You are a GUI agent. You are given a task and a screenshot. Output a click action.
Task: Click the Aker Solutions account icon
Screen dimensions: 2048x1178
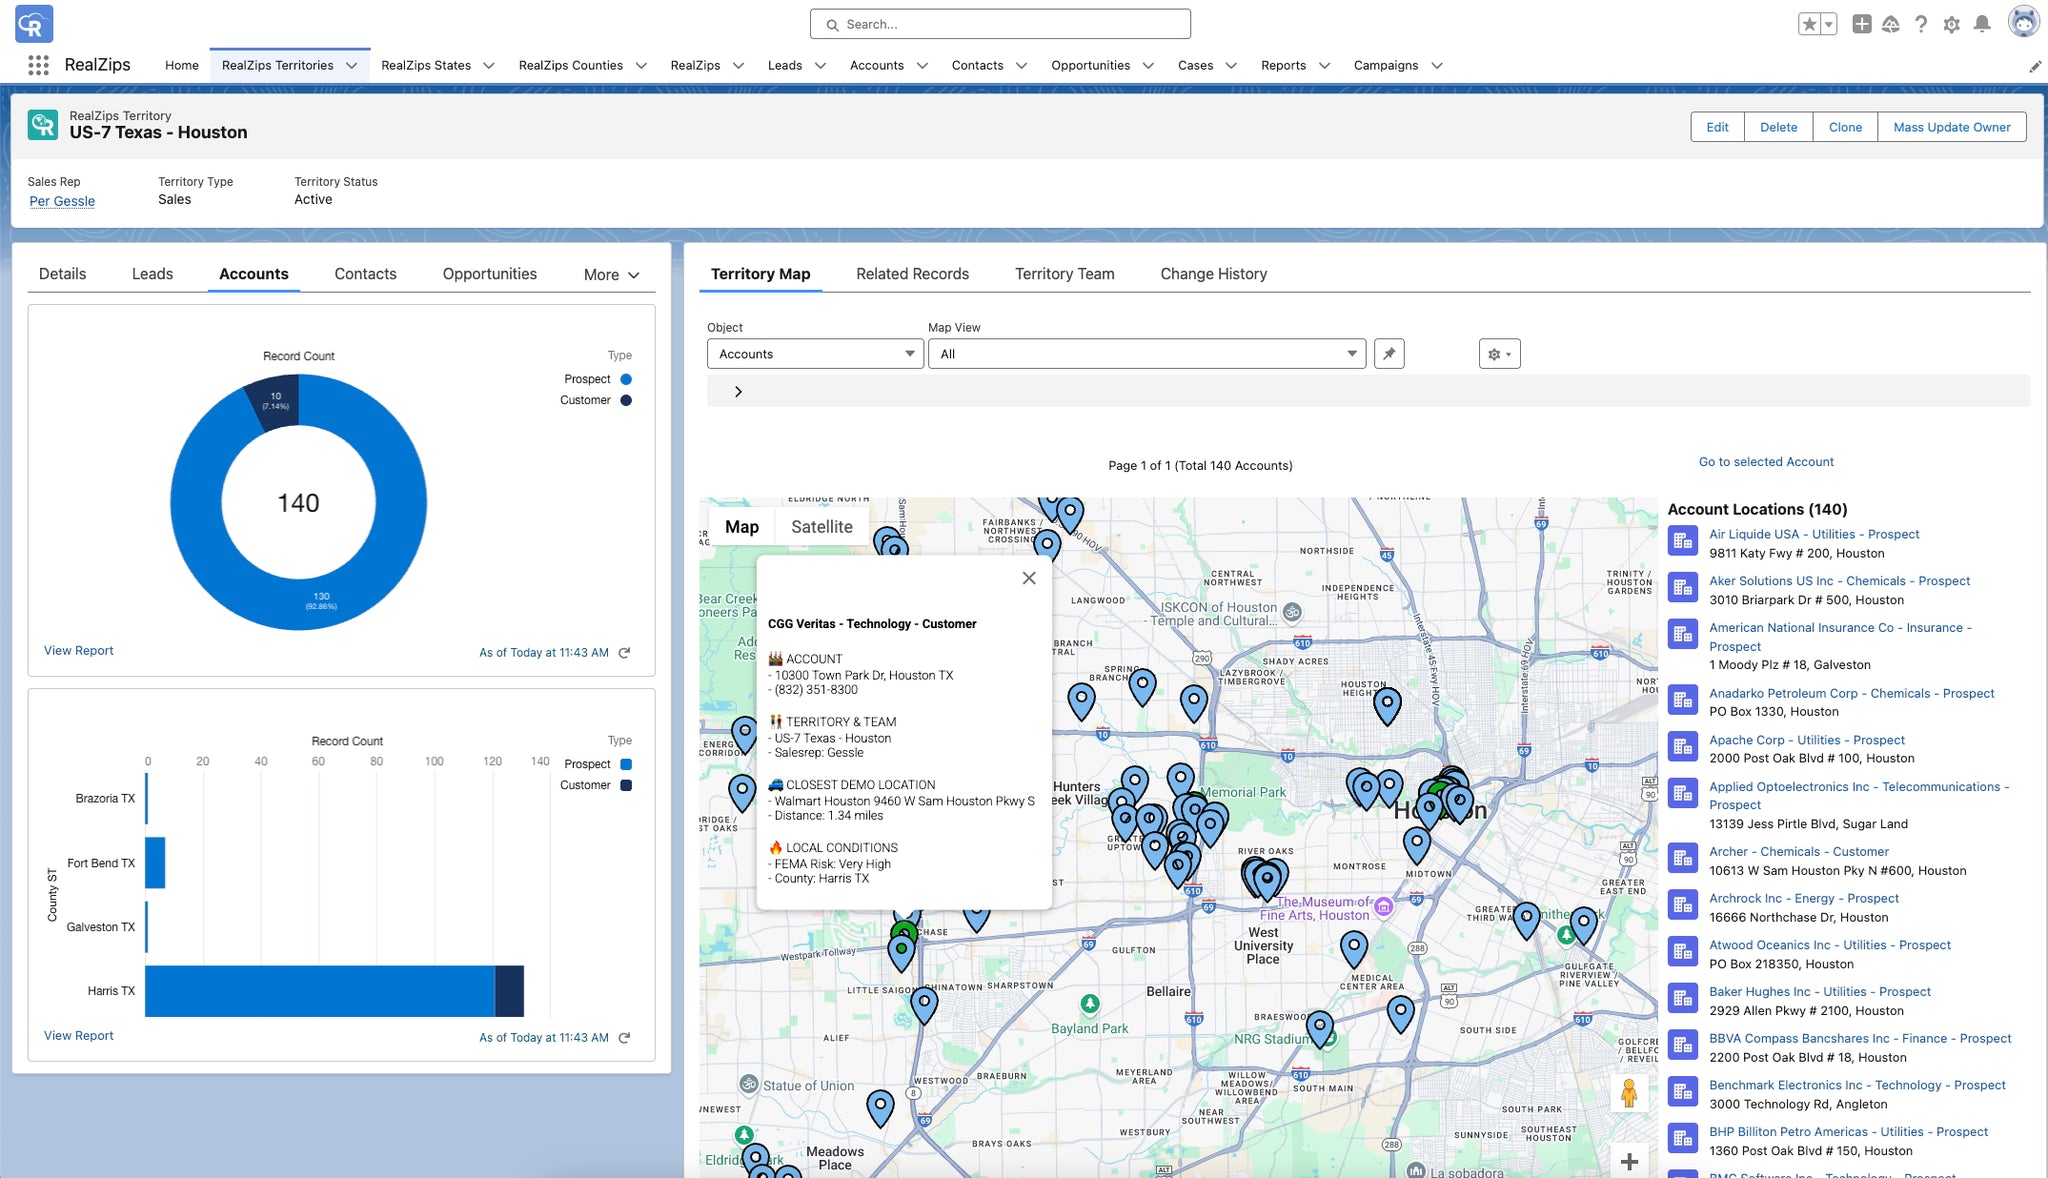point(1683,588)
